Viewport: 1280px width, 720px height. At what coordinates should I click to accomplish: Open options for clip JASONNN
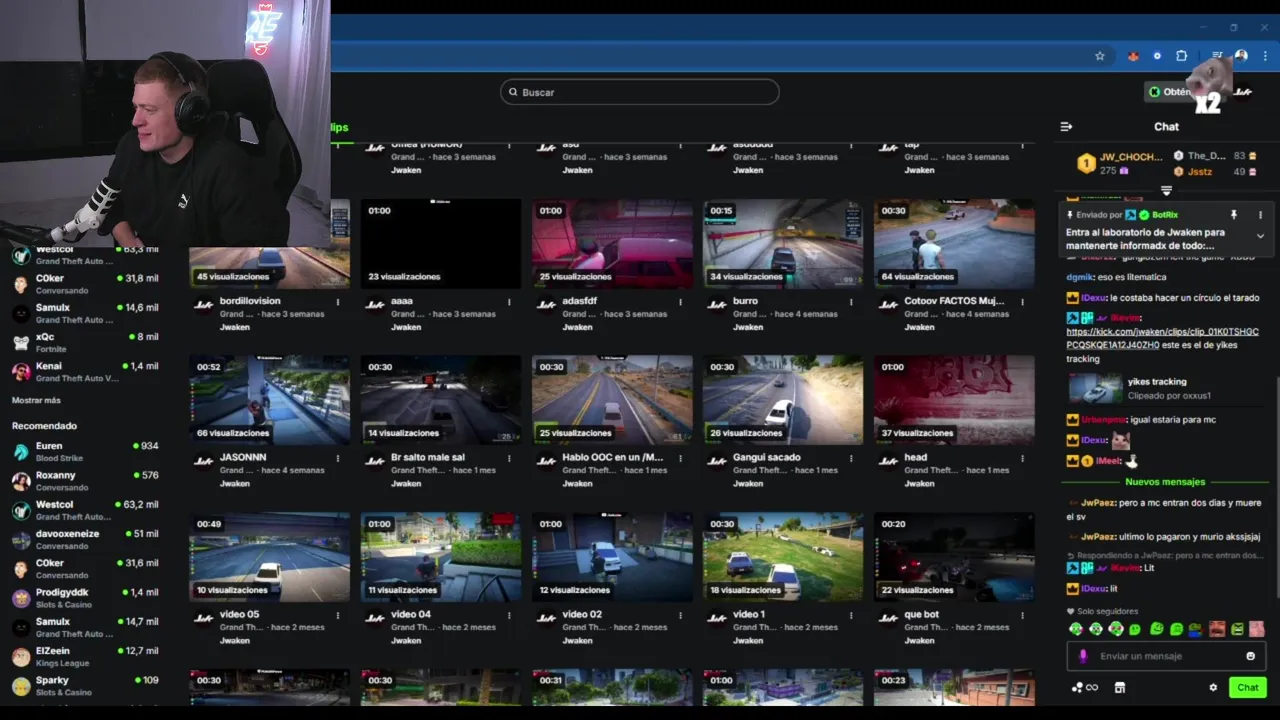337,458
